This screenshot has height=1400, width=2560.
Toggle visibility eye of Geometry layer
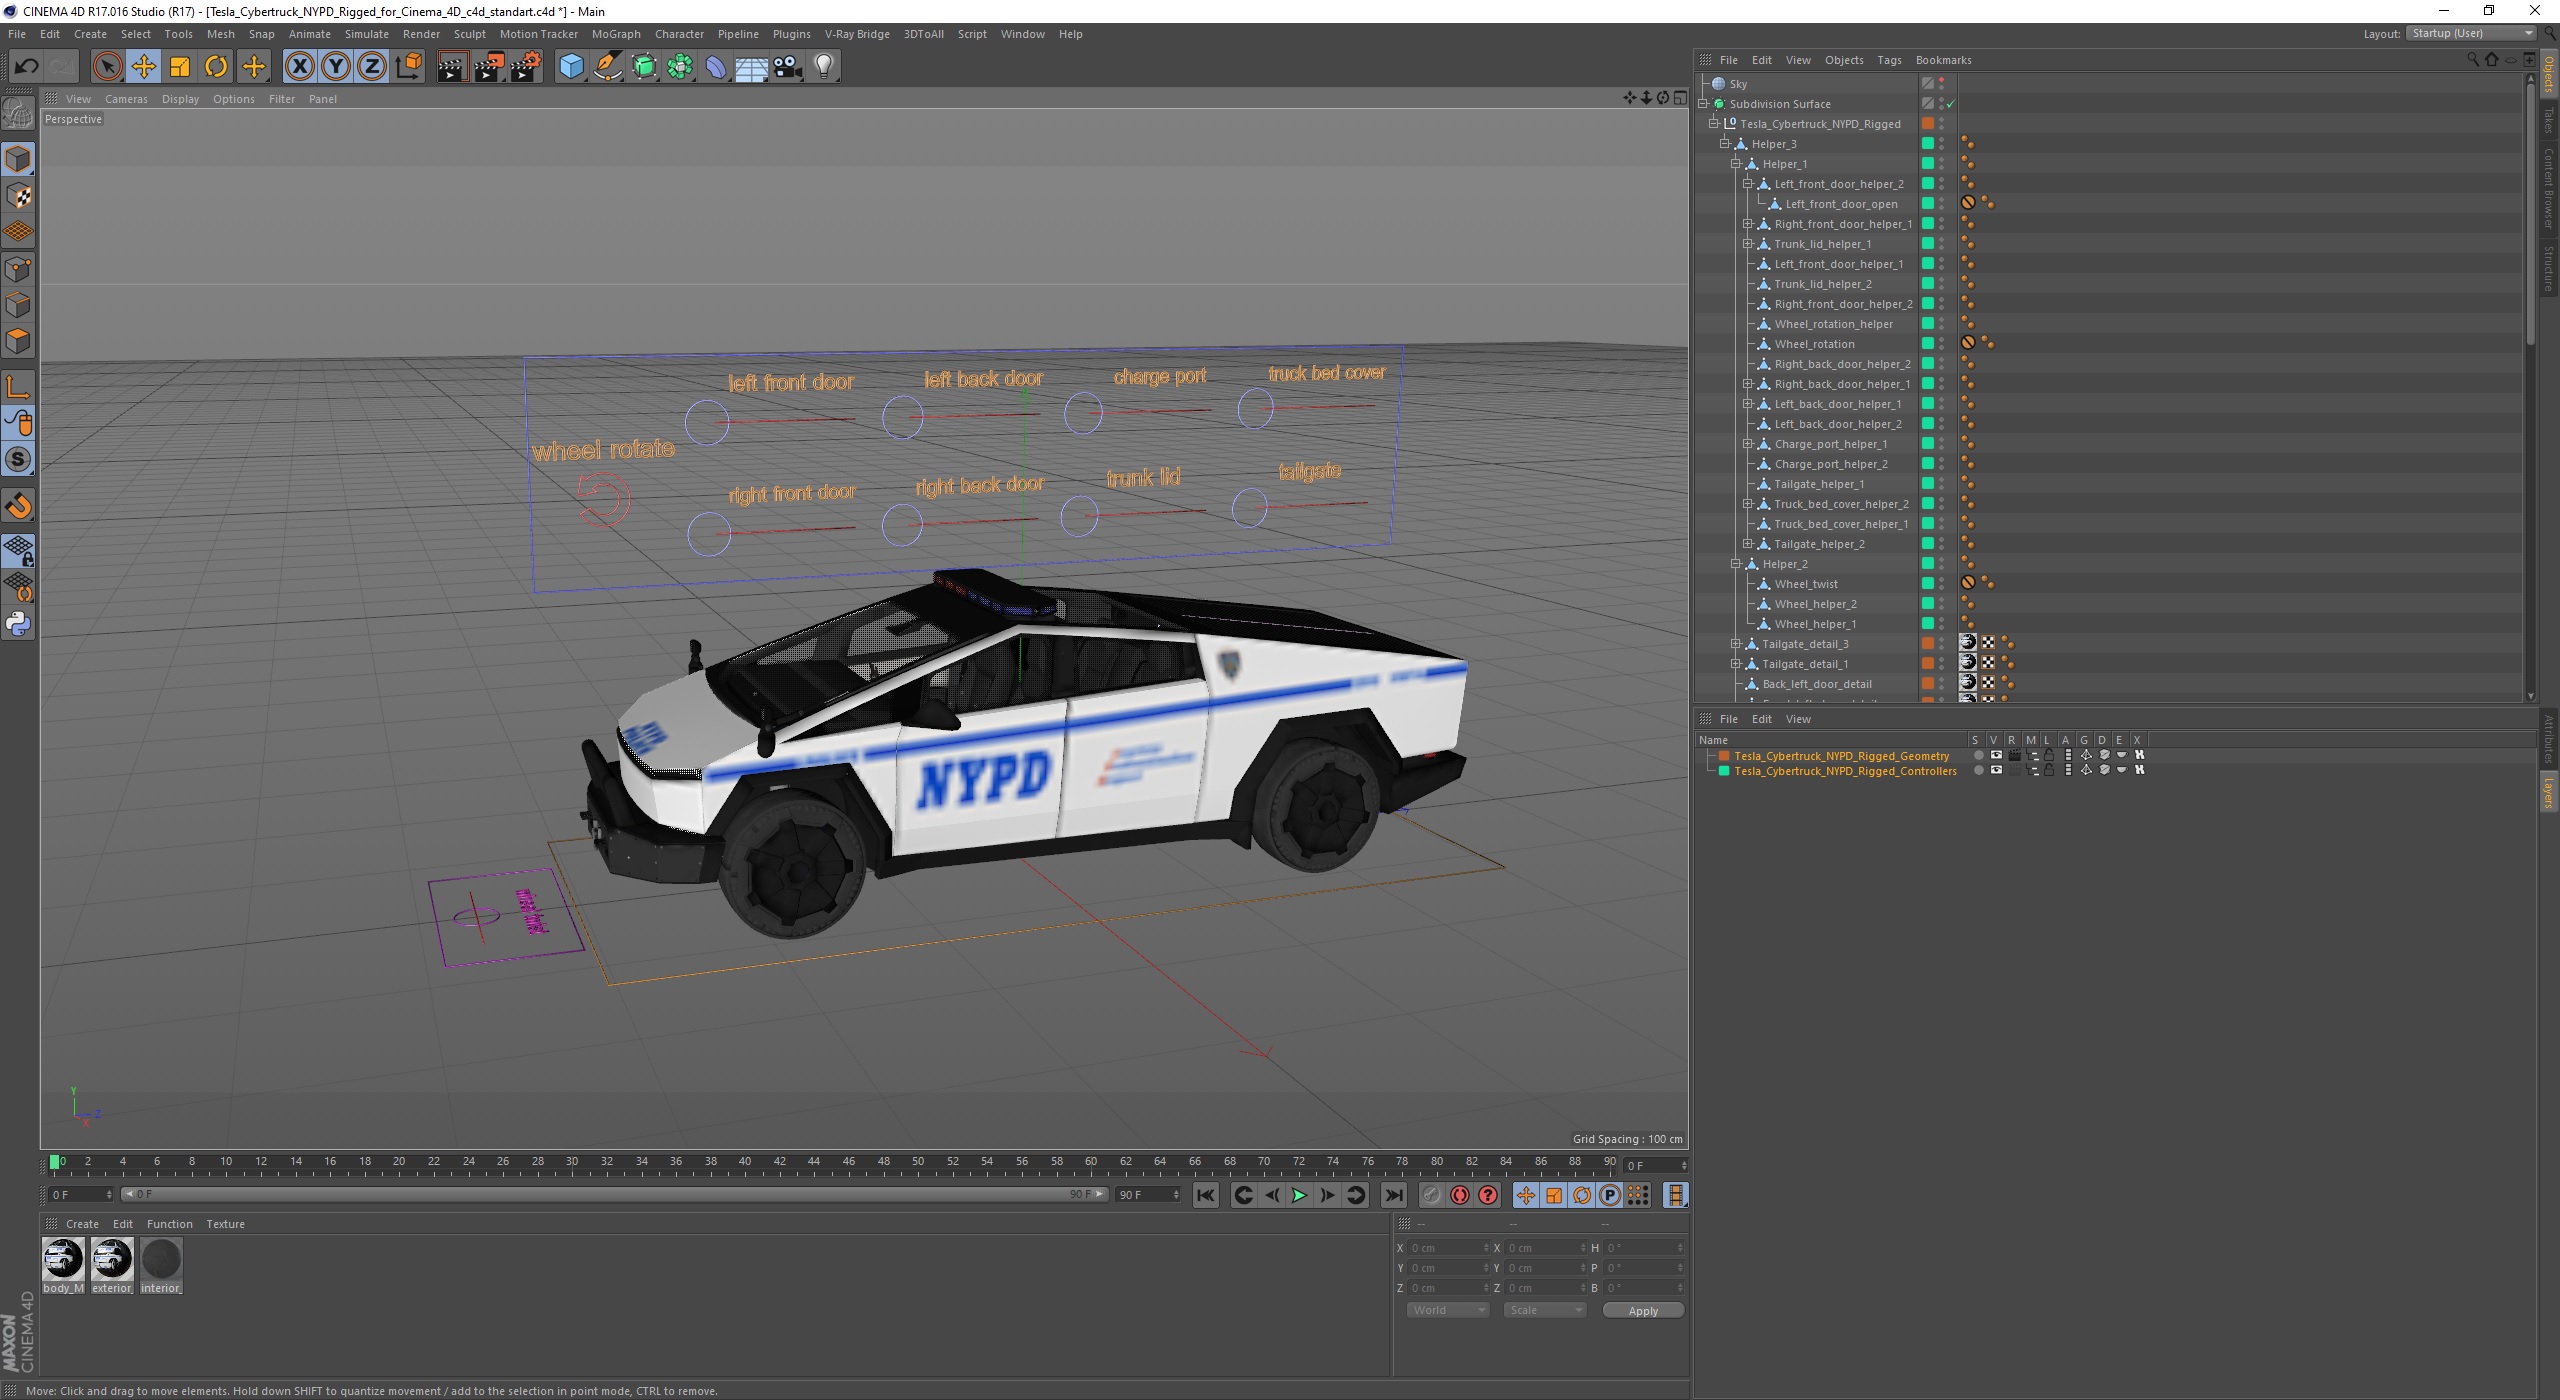click(1996, 755)
